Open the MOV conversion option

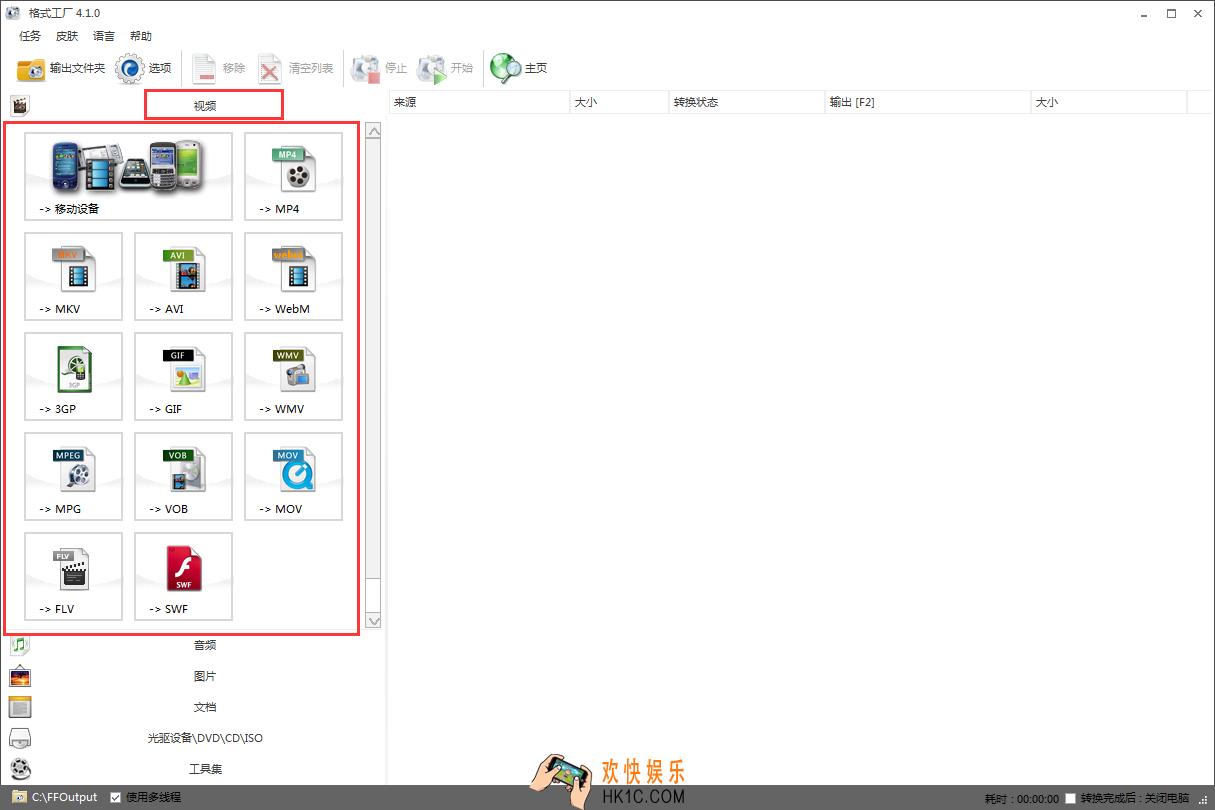click(293, 476)
